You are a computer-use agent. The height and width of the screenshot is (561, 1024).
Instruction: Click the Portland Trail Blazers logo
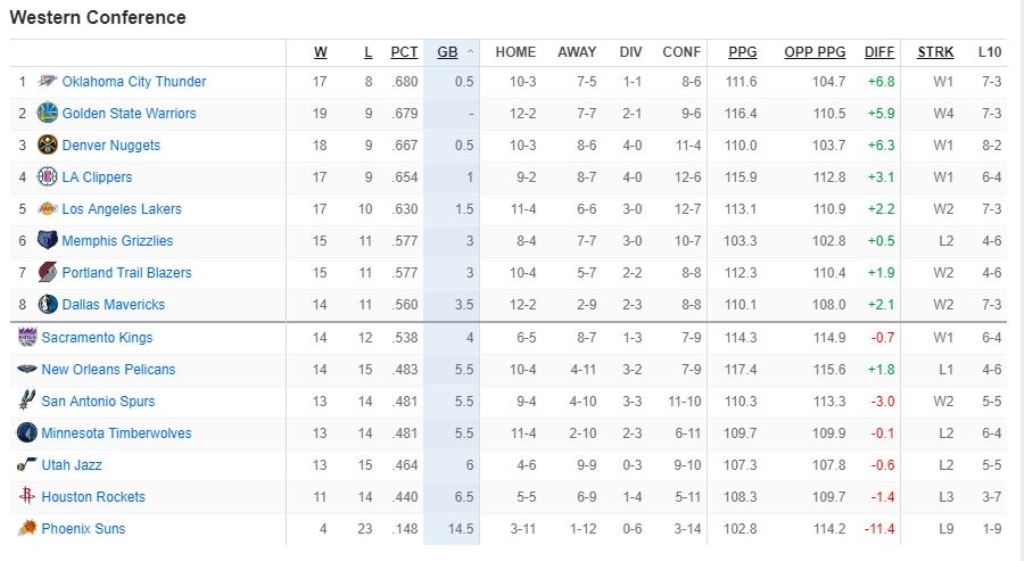pos(47,273)
